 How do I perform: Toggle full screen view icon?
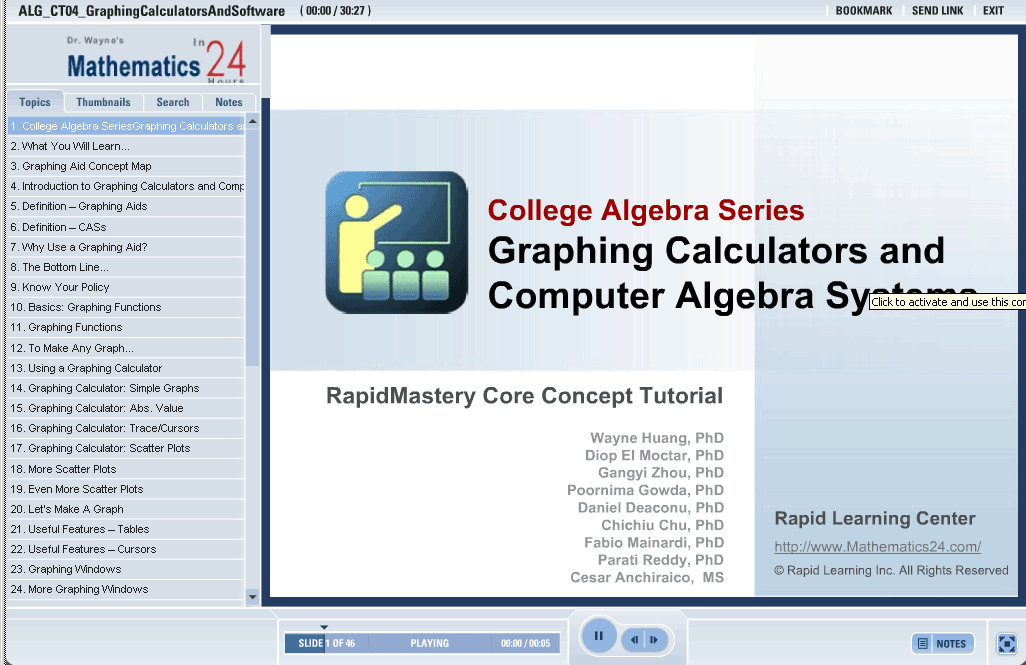click(x=1007, y=644)
